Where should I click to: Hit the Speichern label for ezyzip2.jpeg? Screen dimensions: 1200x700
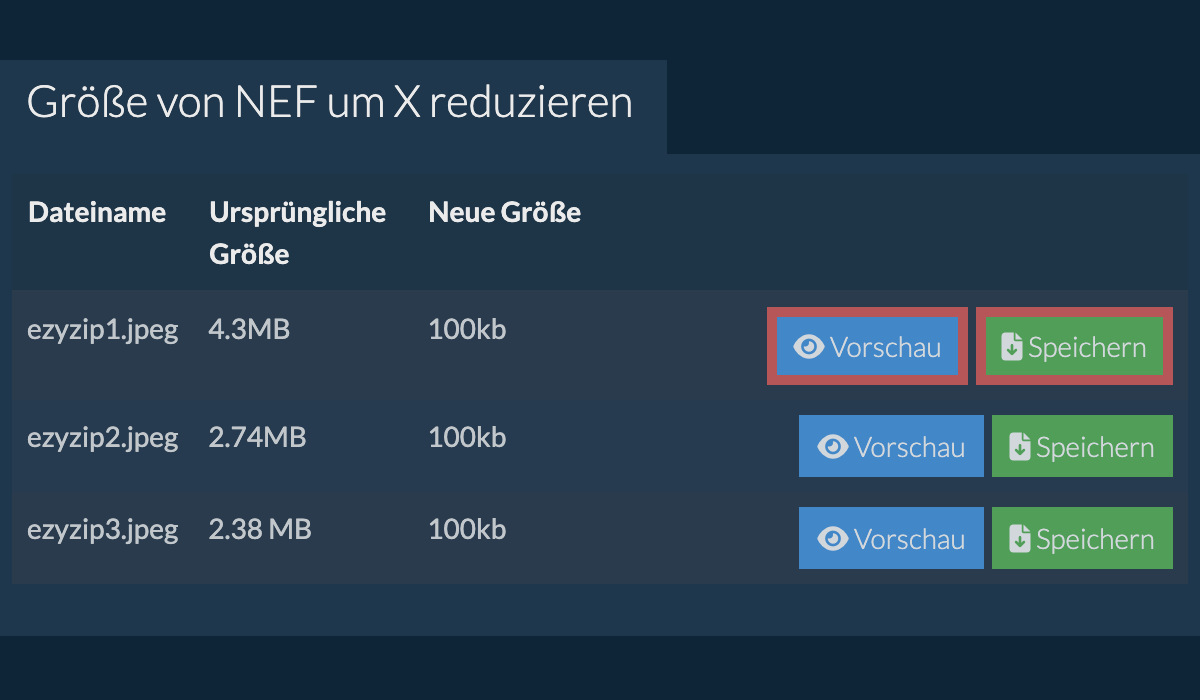1095,447
